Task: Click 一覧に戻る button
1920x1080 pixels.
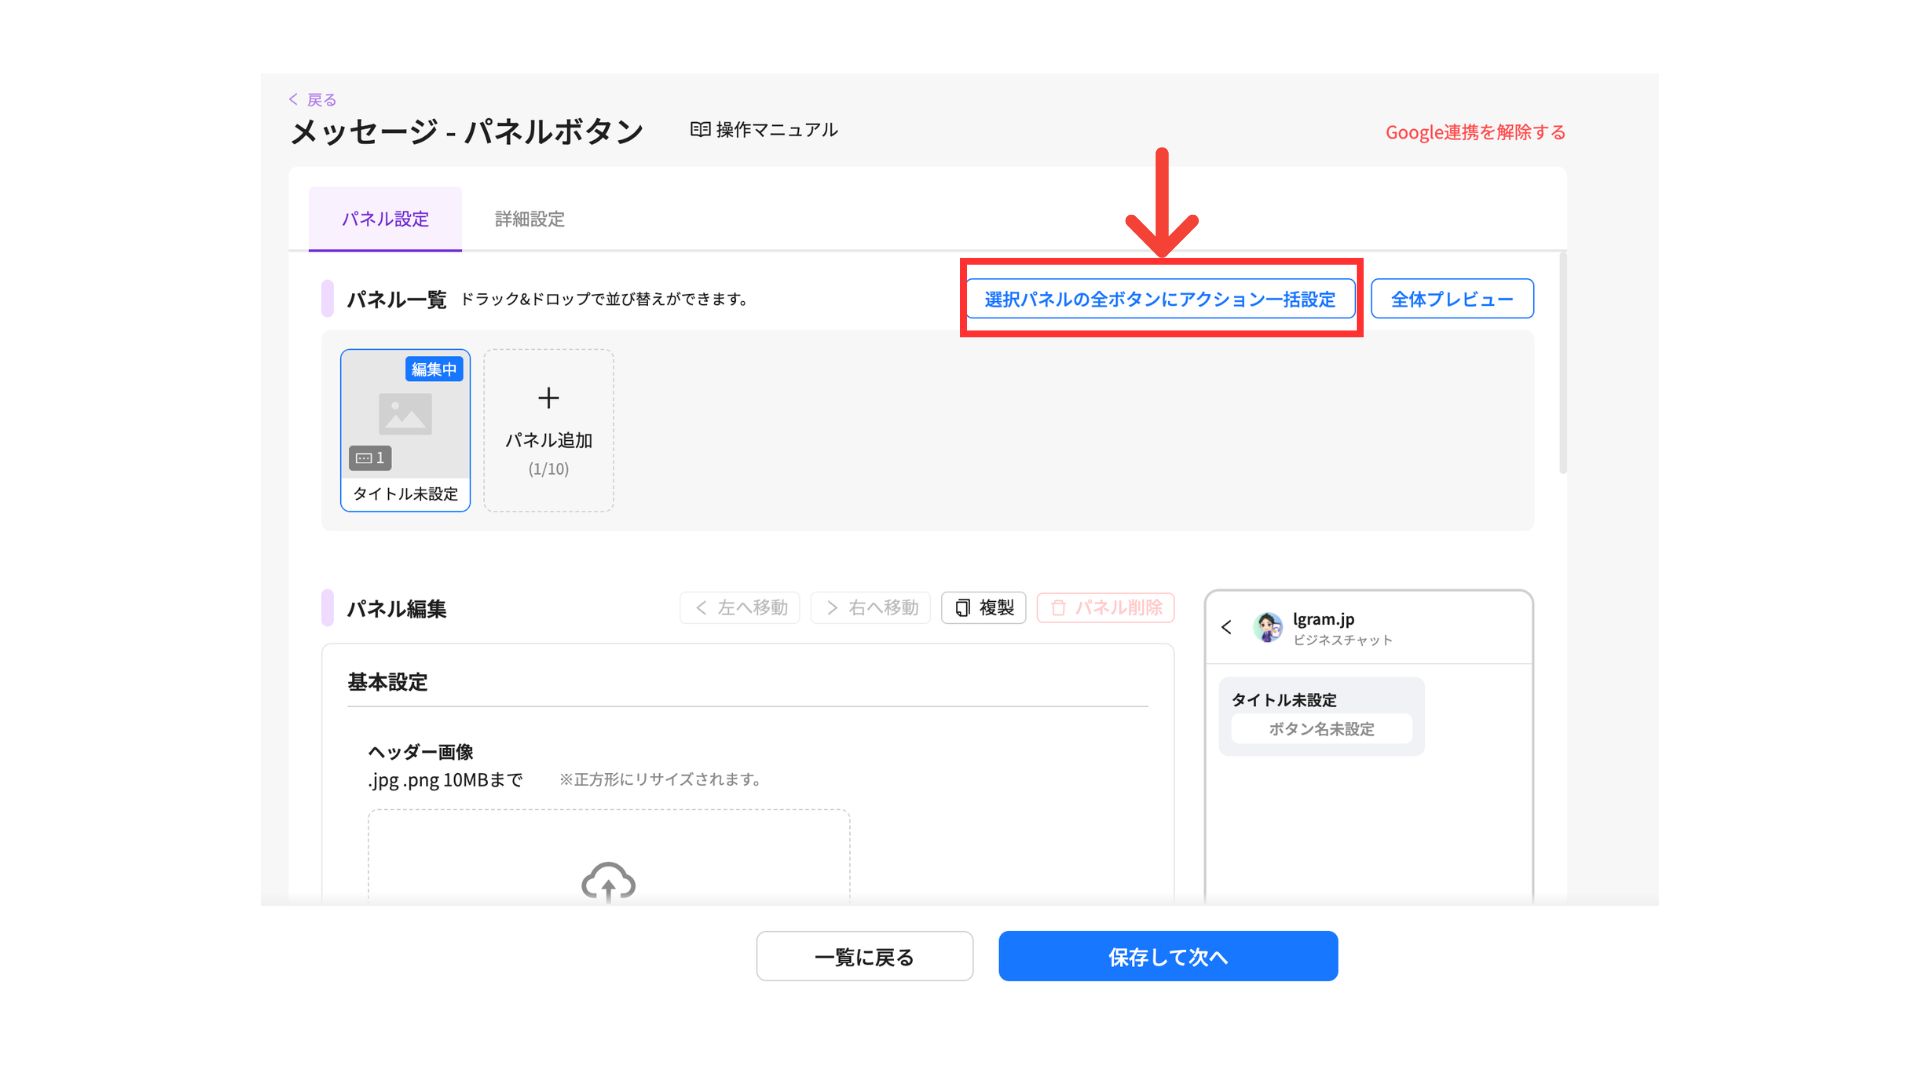Action: click(864, 957)
